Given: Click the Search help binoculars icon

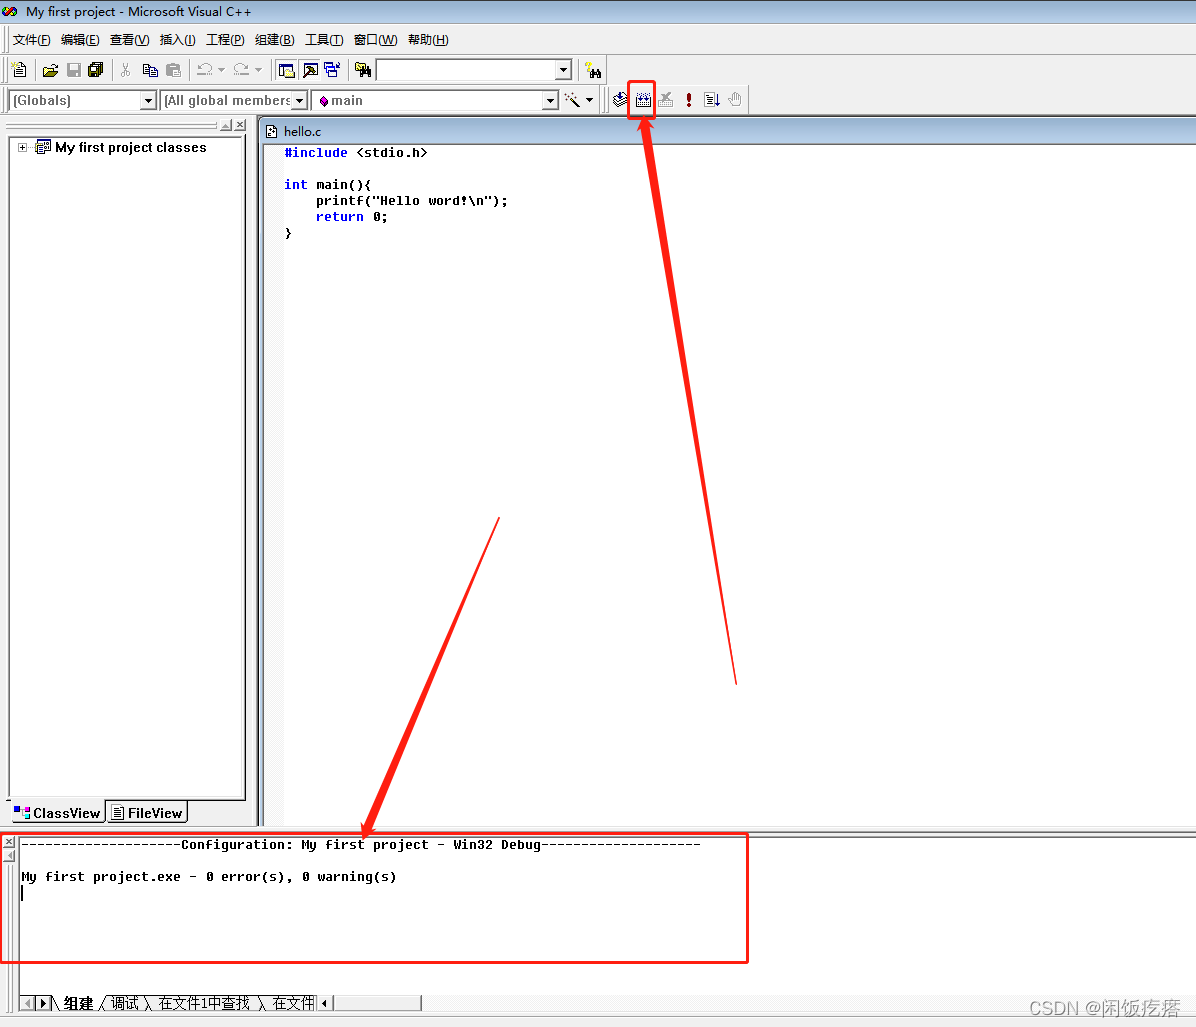Looking at the screenshot, I should [x=593, y=71].
